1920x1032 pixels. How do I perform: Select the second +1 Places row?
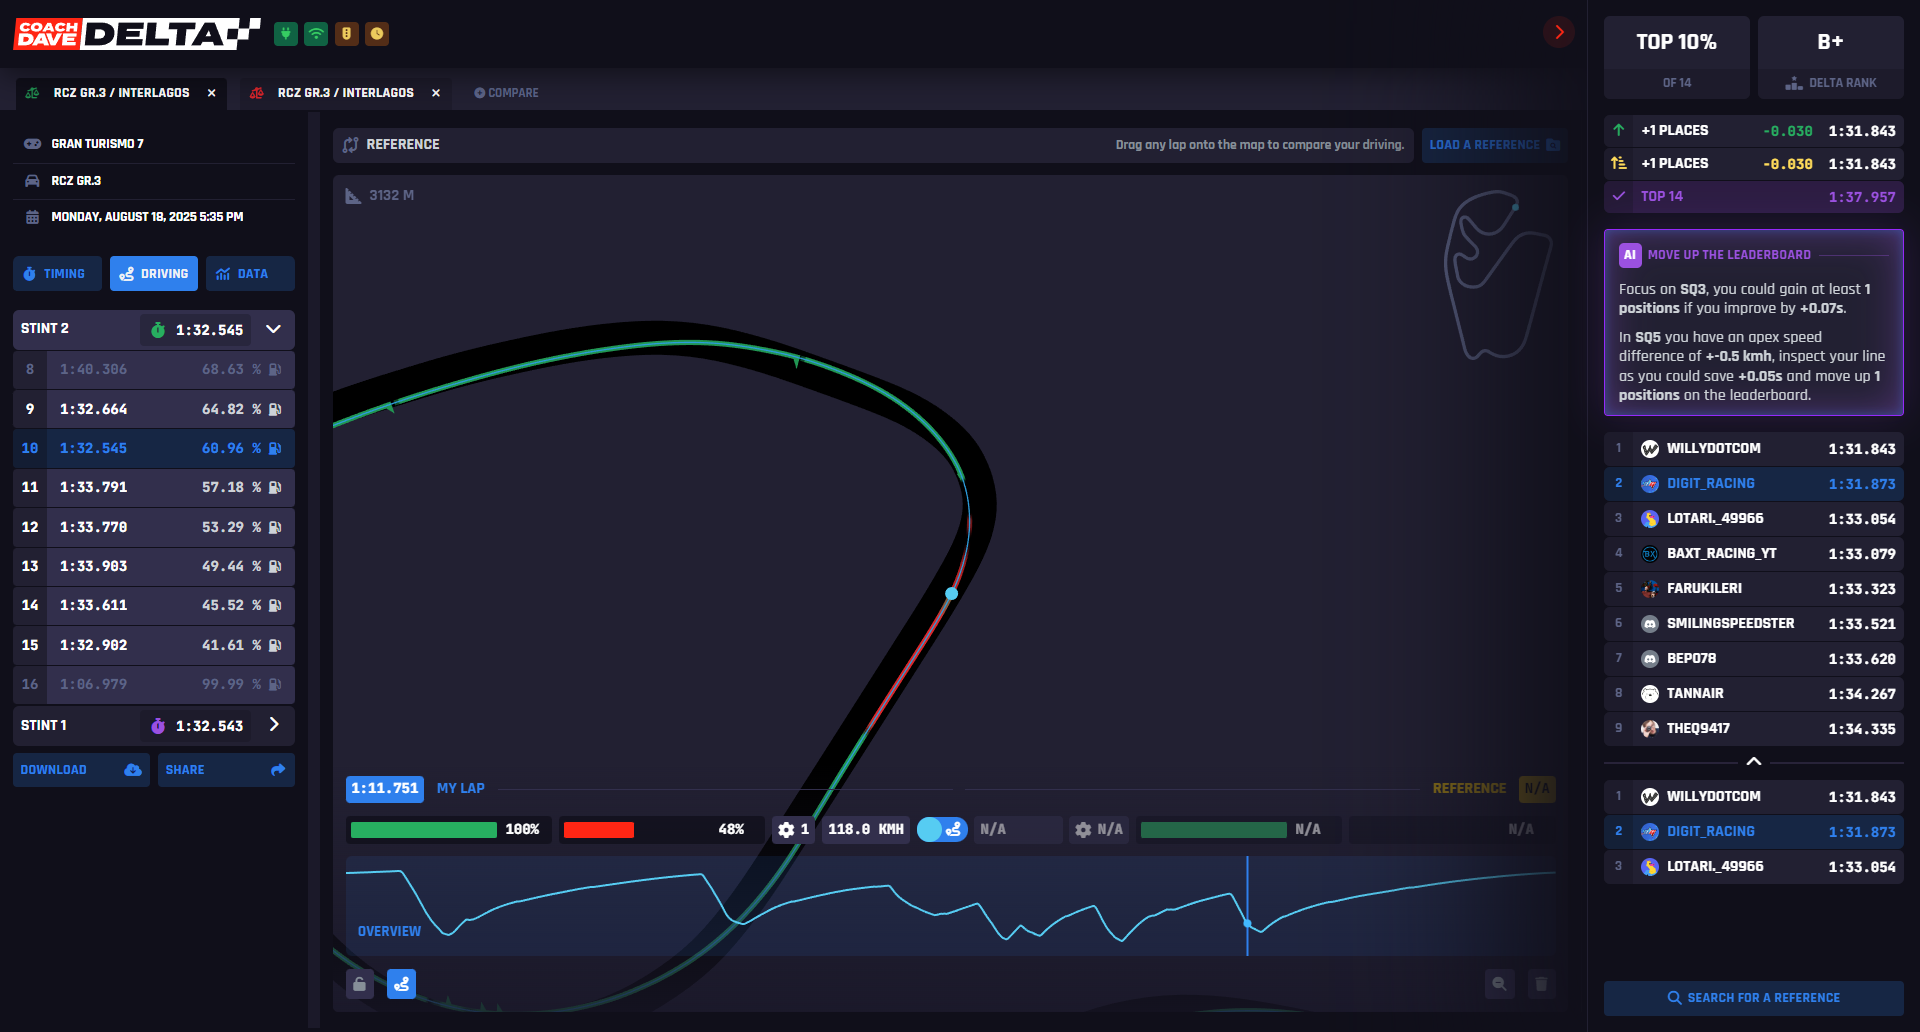click(1754, 164)
